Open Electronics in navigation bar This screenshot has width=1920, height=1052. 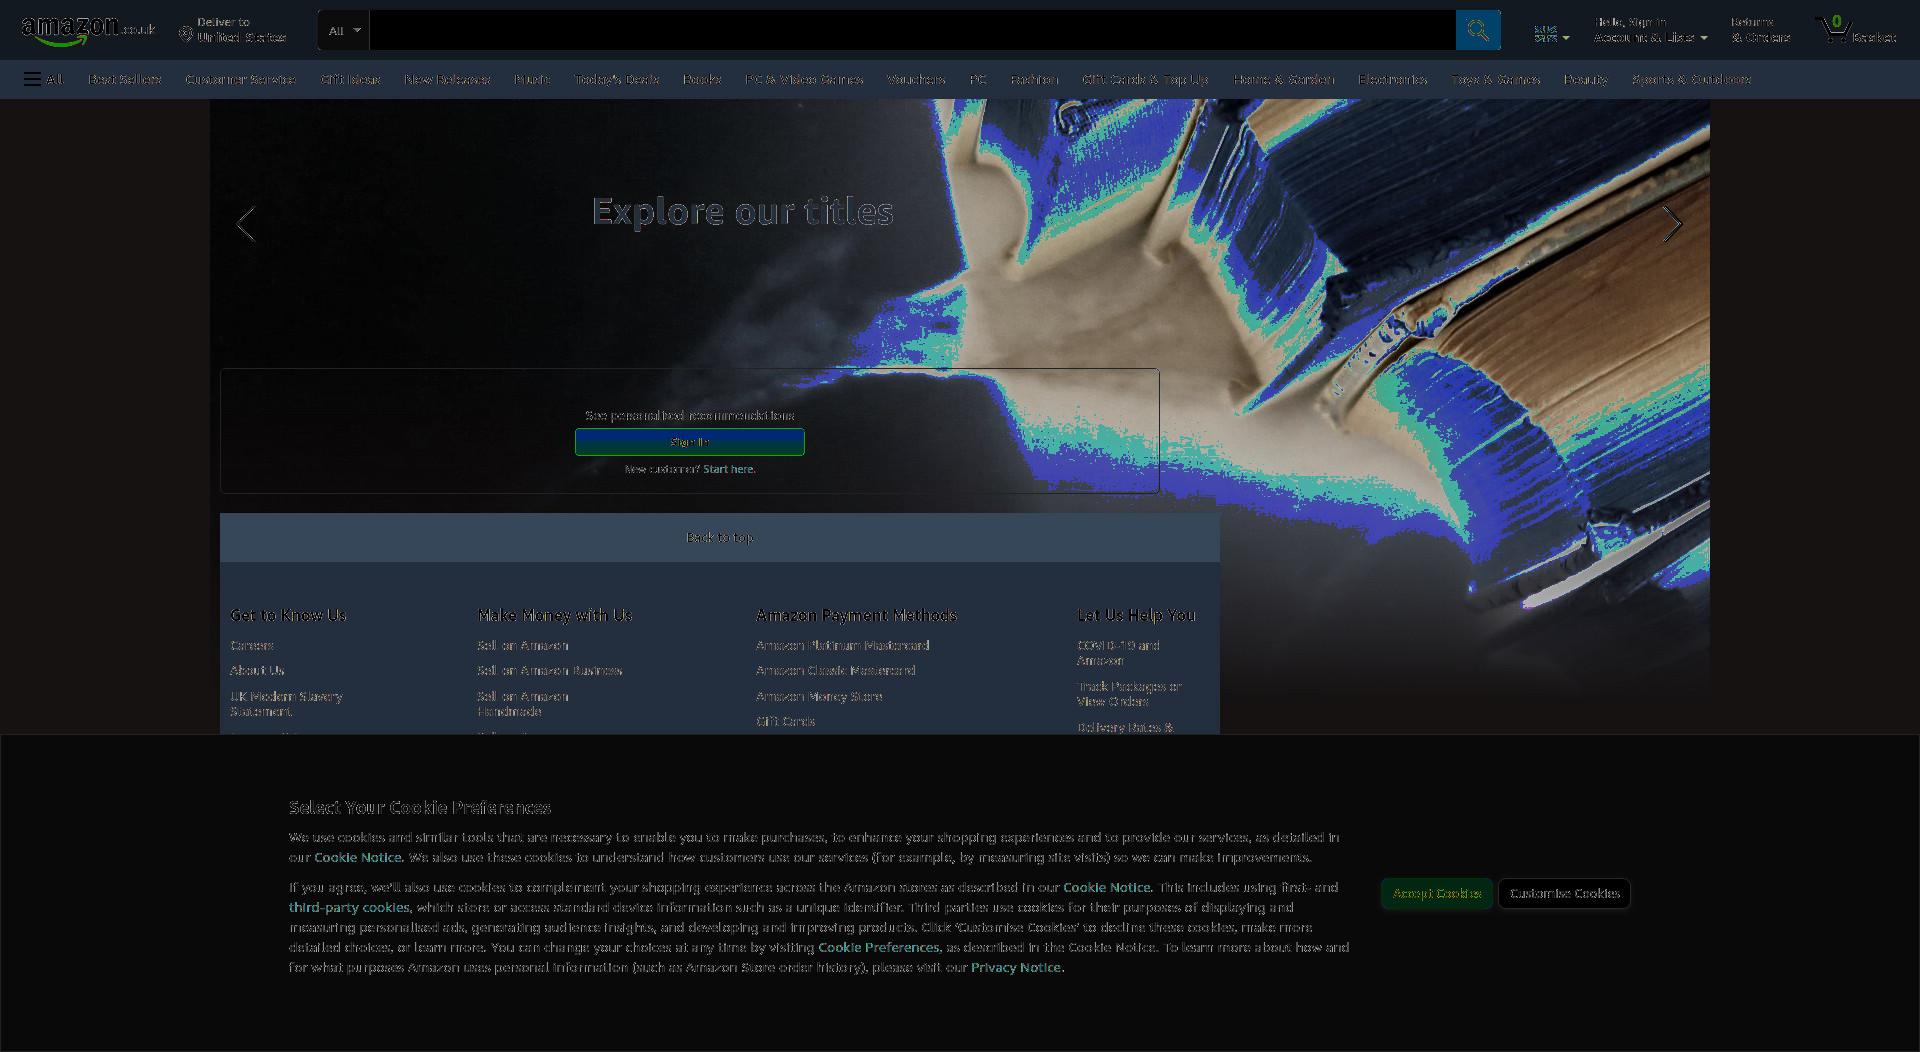pos(1392,79)
